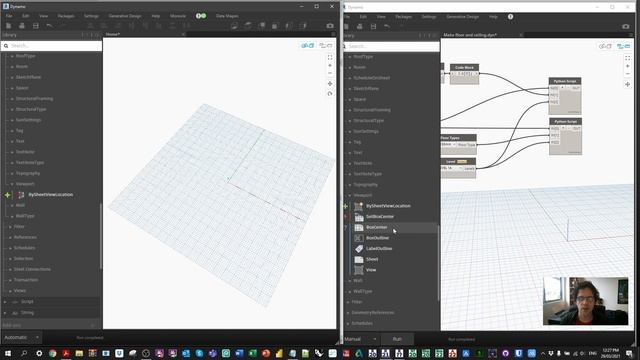640x360 pixels.
Task: Switch to graph view in right window
Action: (623, 47)
